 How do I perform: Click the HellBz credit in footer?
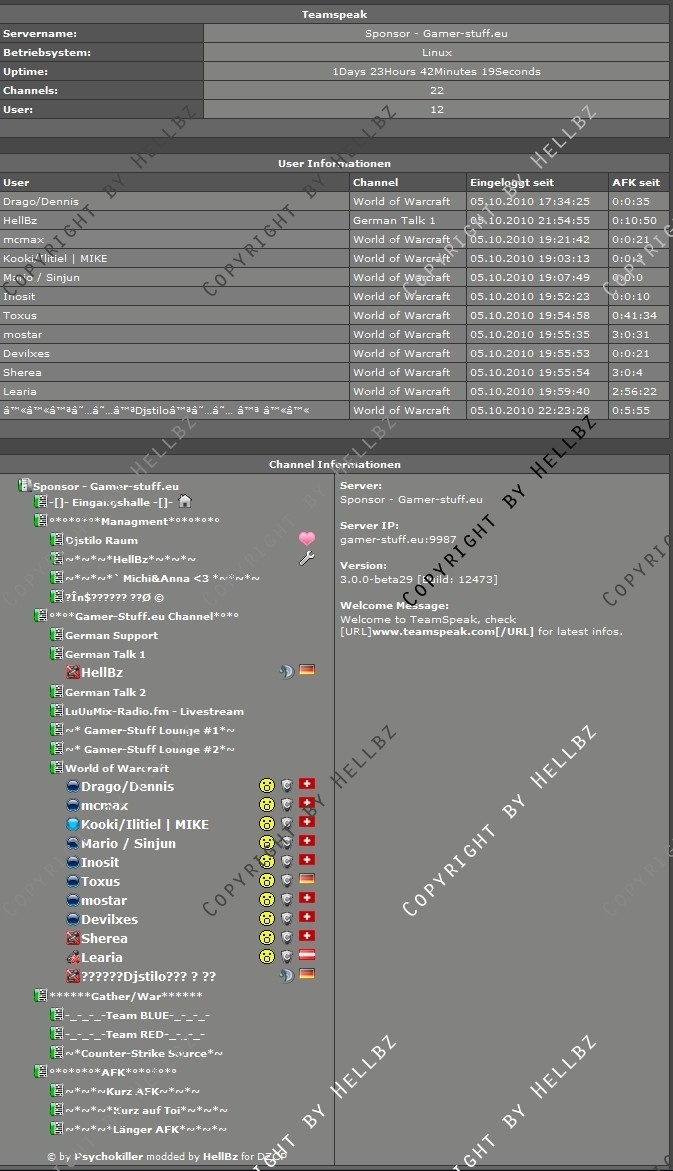(220, 1156)
